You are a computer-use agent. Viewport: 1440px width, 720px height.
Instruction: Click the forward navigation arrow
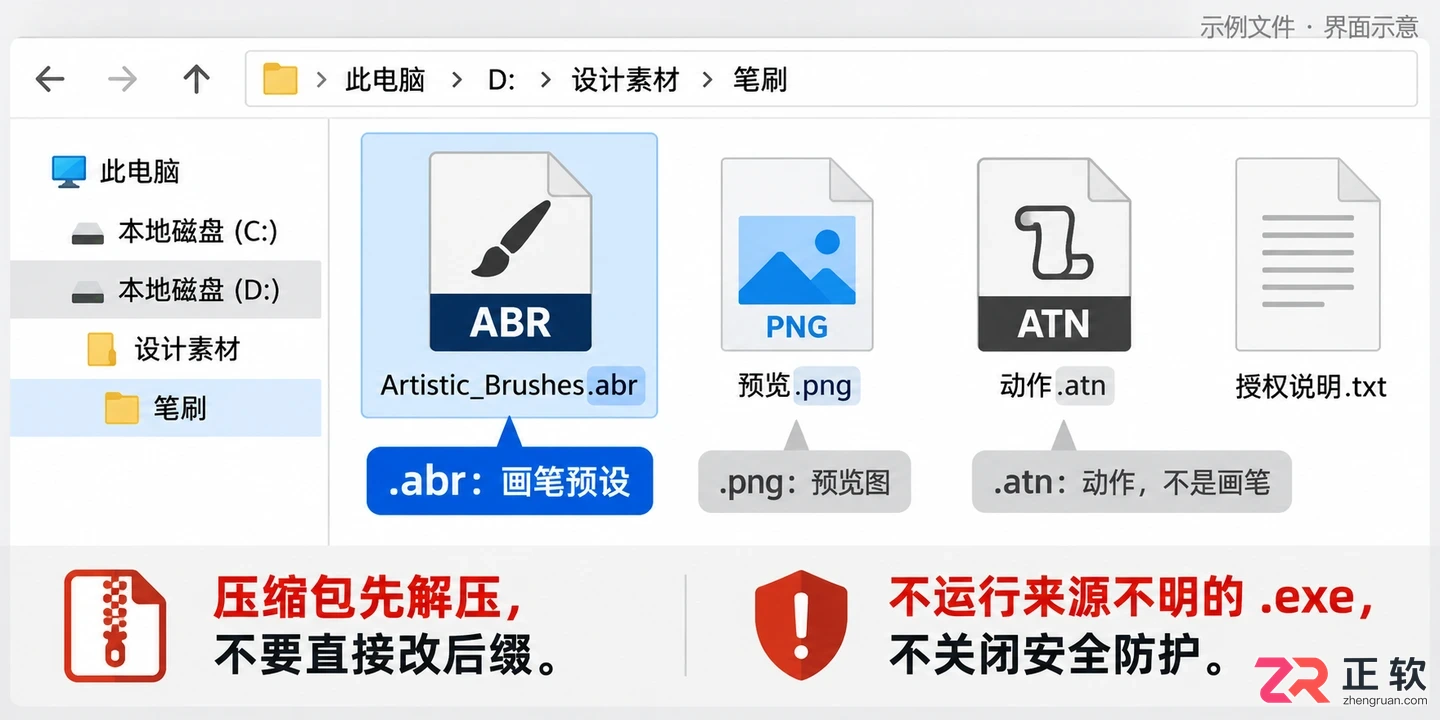122,79
